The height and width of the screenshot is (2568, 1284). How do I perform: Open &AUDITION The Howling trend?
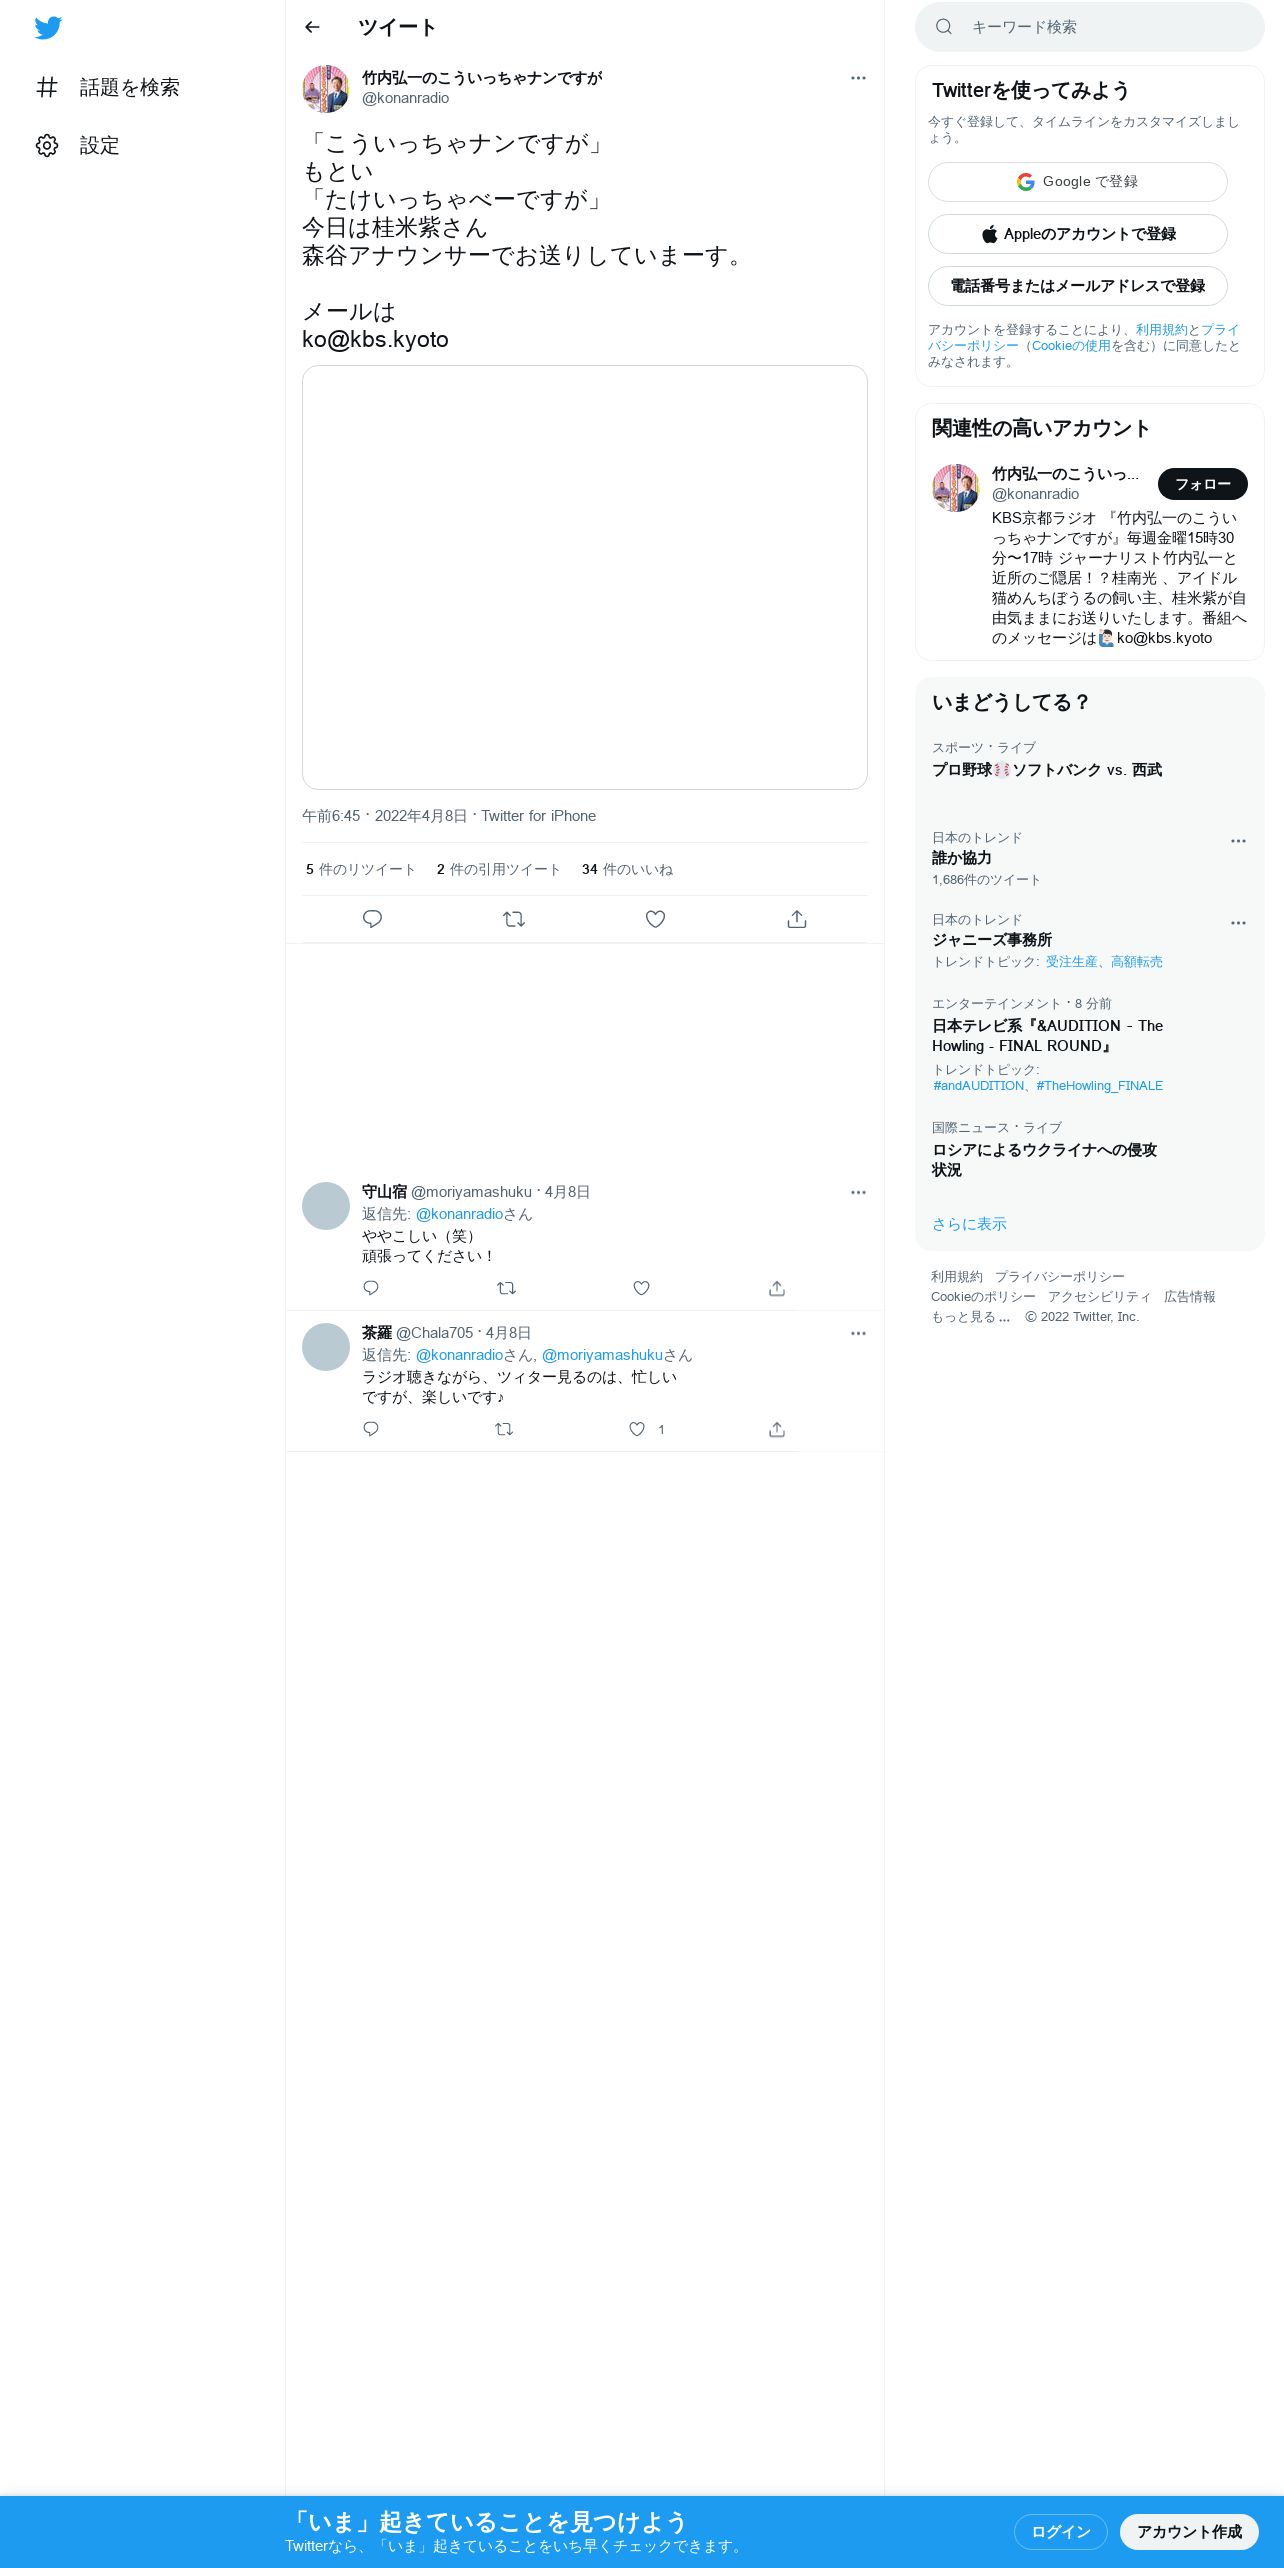pos(1048,1036)
